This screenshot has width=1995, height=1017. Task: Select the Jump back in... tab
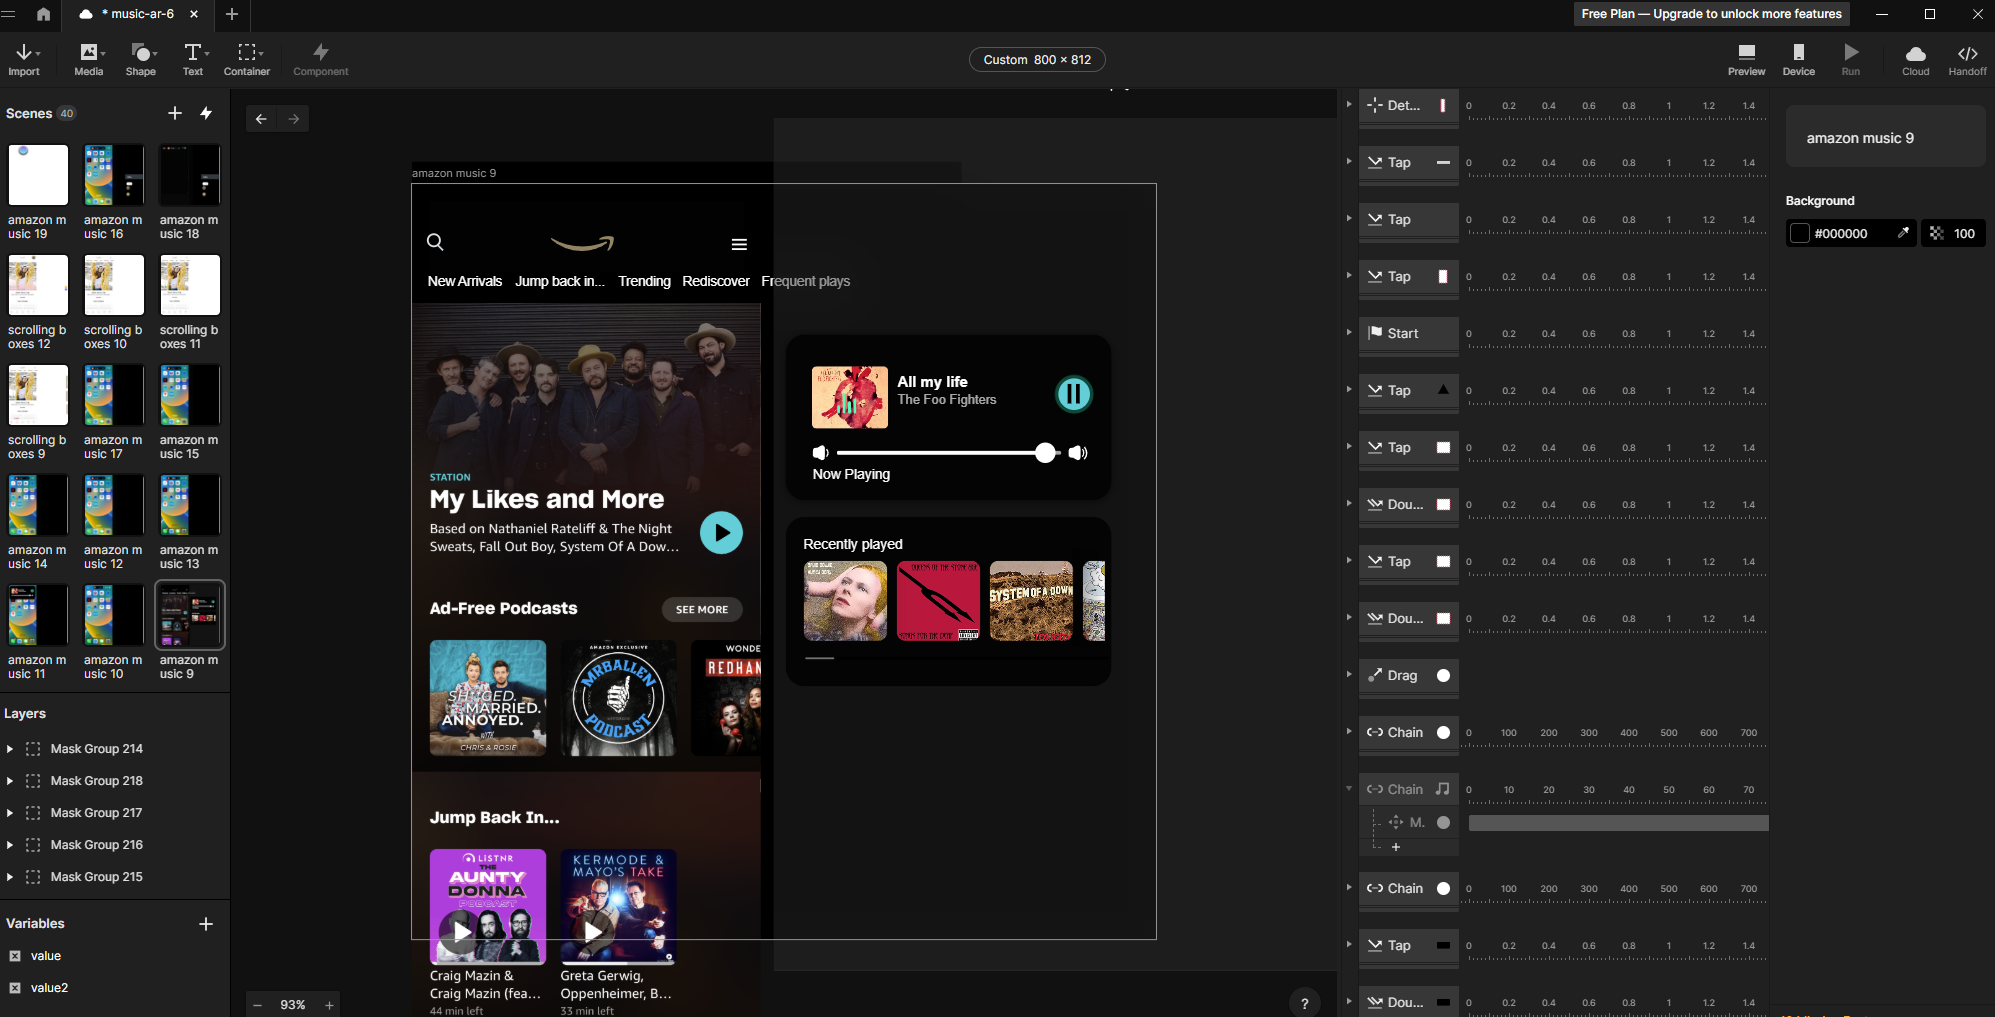click(x=560, y=281)
